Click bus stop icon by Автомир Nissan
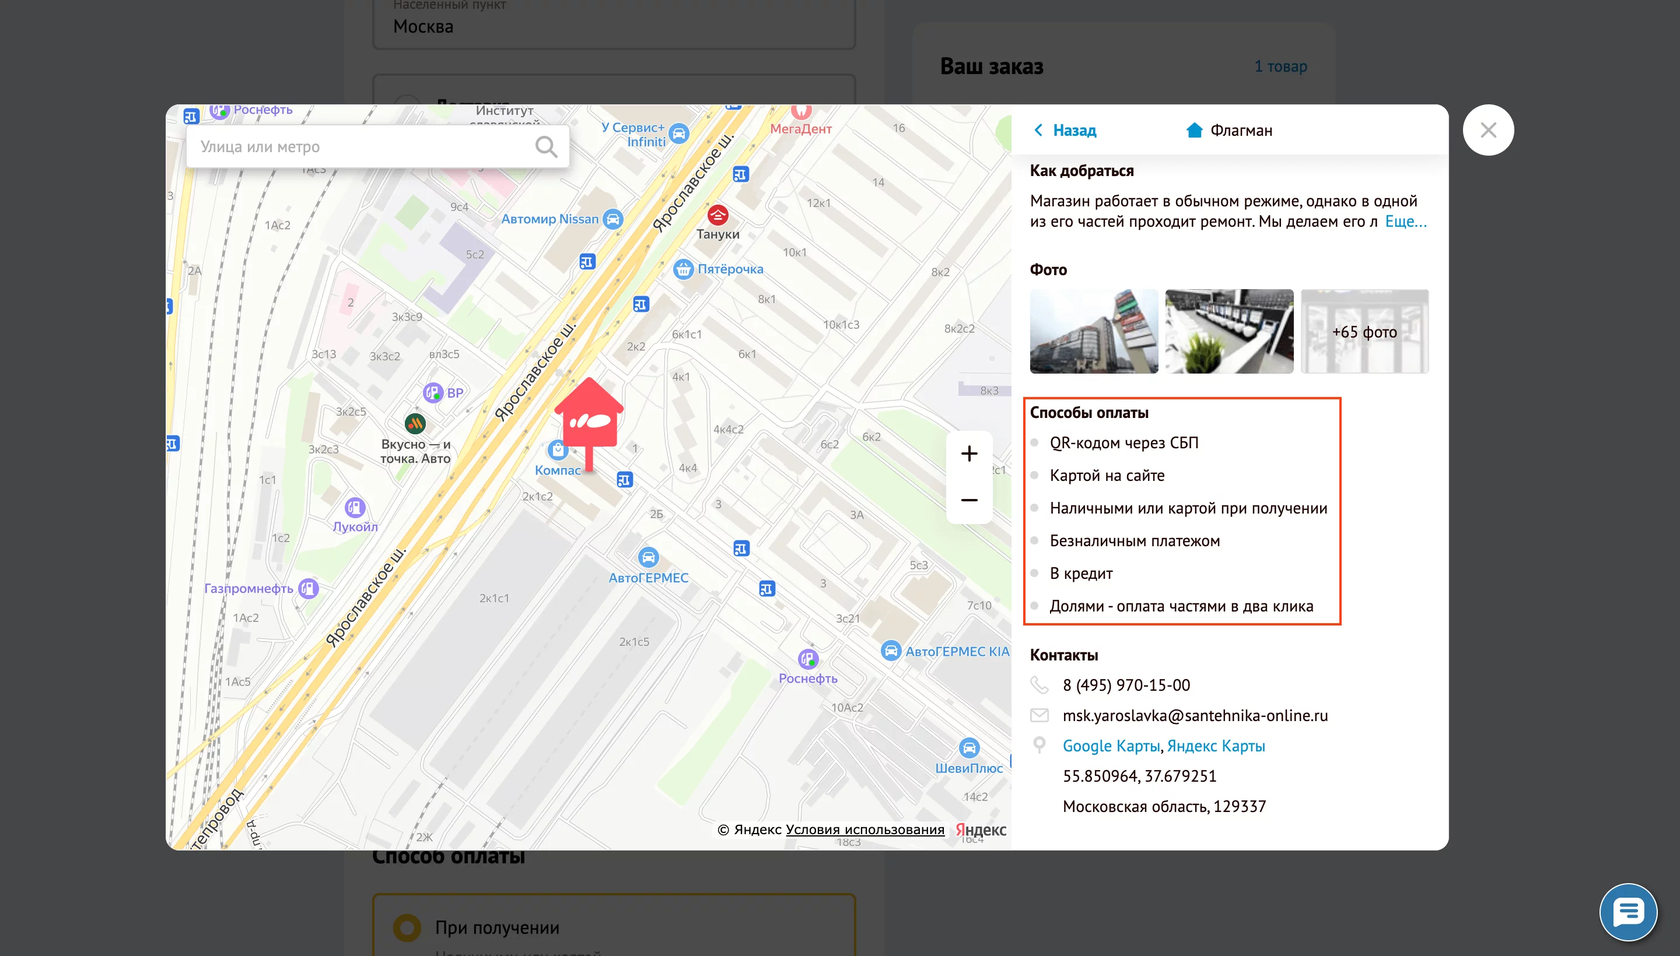1680x956 pixels. click(x=587, y=262)
